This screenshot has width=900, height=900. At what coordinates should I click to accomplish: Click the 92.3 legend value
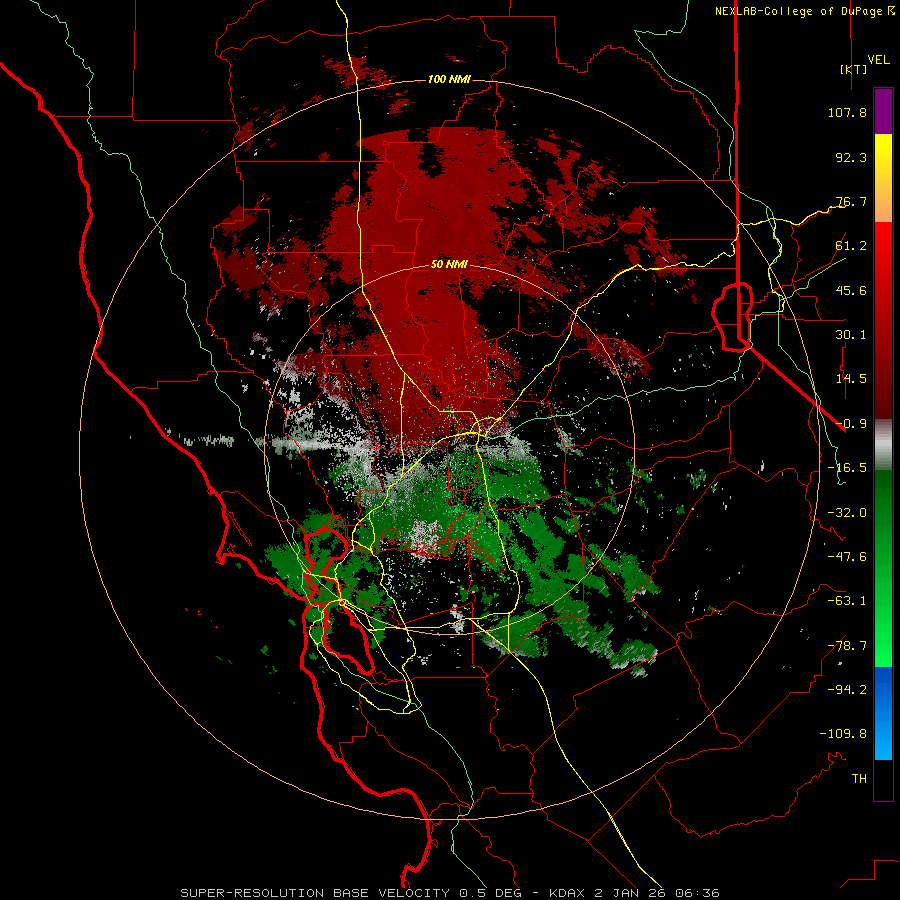pyautogui.click(x=851, y=157)
